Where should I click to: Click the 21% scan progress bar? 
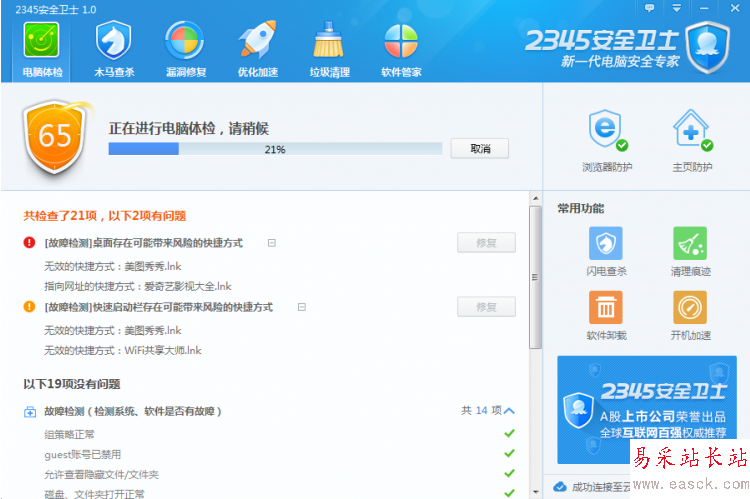click(275, 149)
